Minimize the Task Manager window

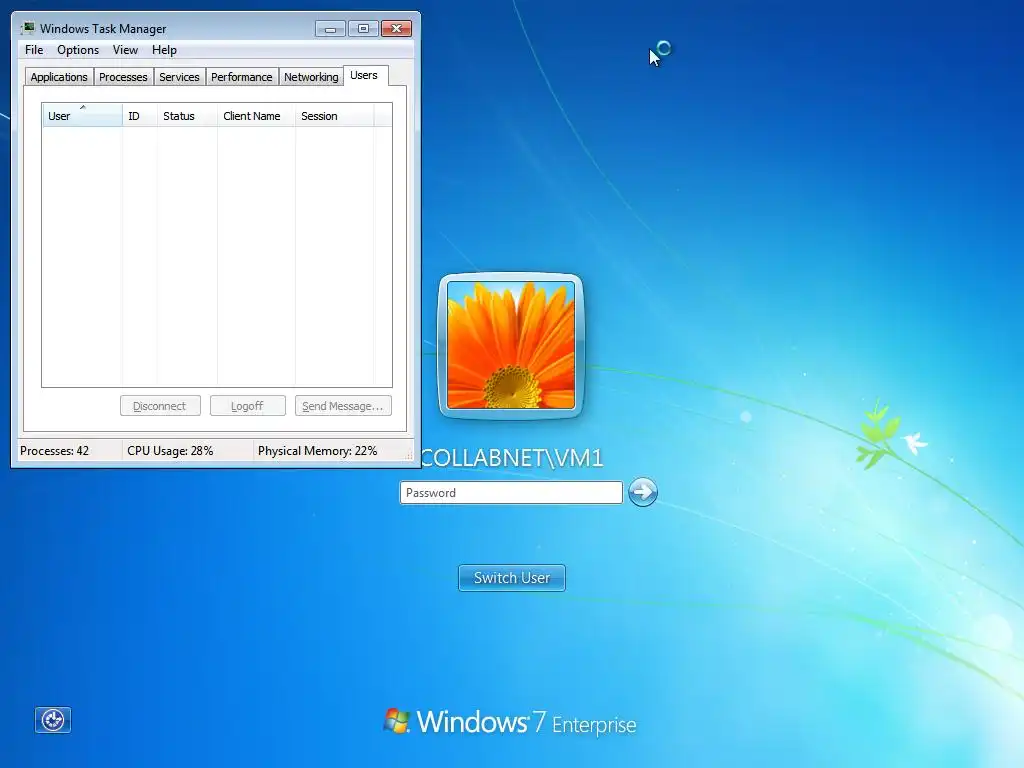click(330, 29)
